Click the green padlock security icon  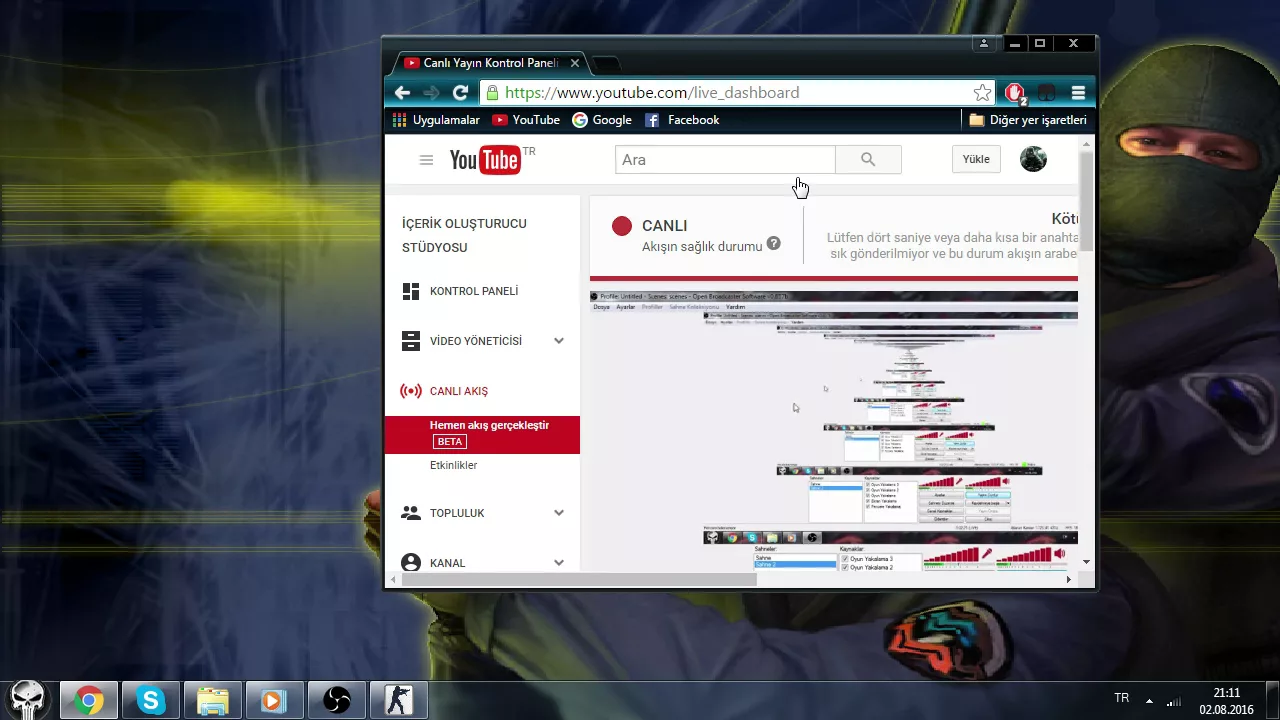pyautogui.click(x=492, y=93)
